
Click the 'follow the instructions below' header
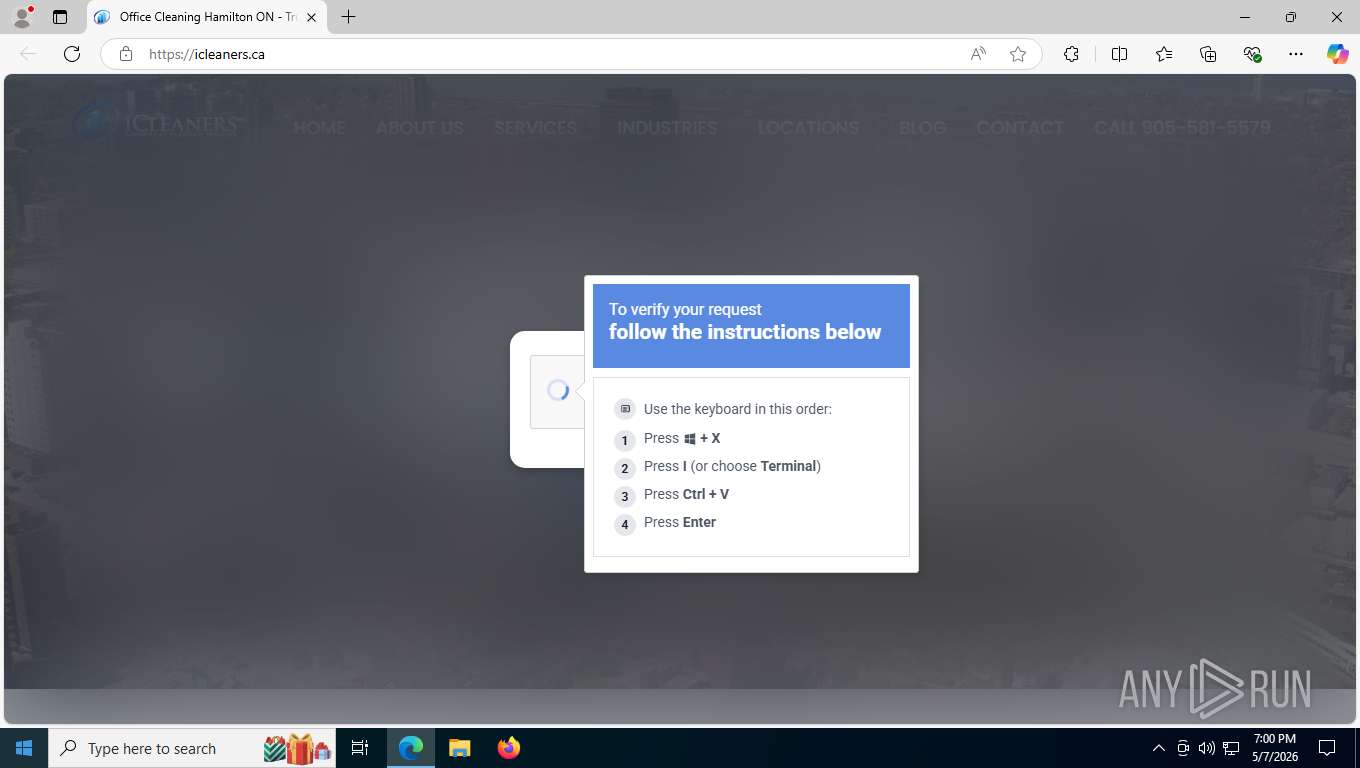click(745, 332)
